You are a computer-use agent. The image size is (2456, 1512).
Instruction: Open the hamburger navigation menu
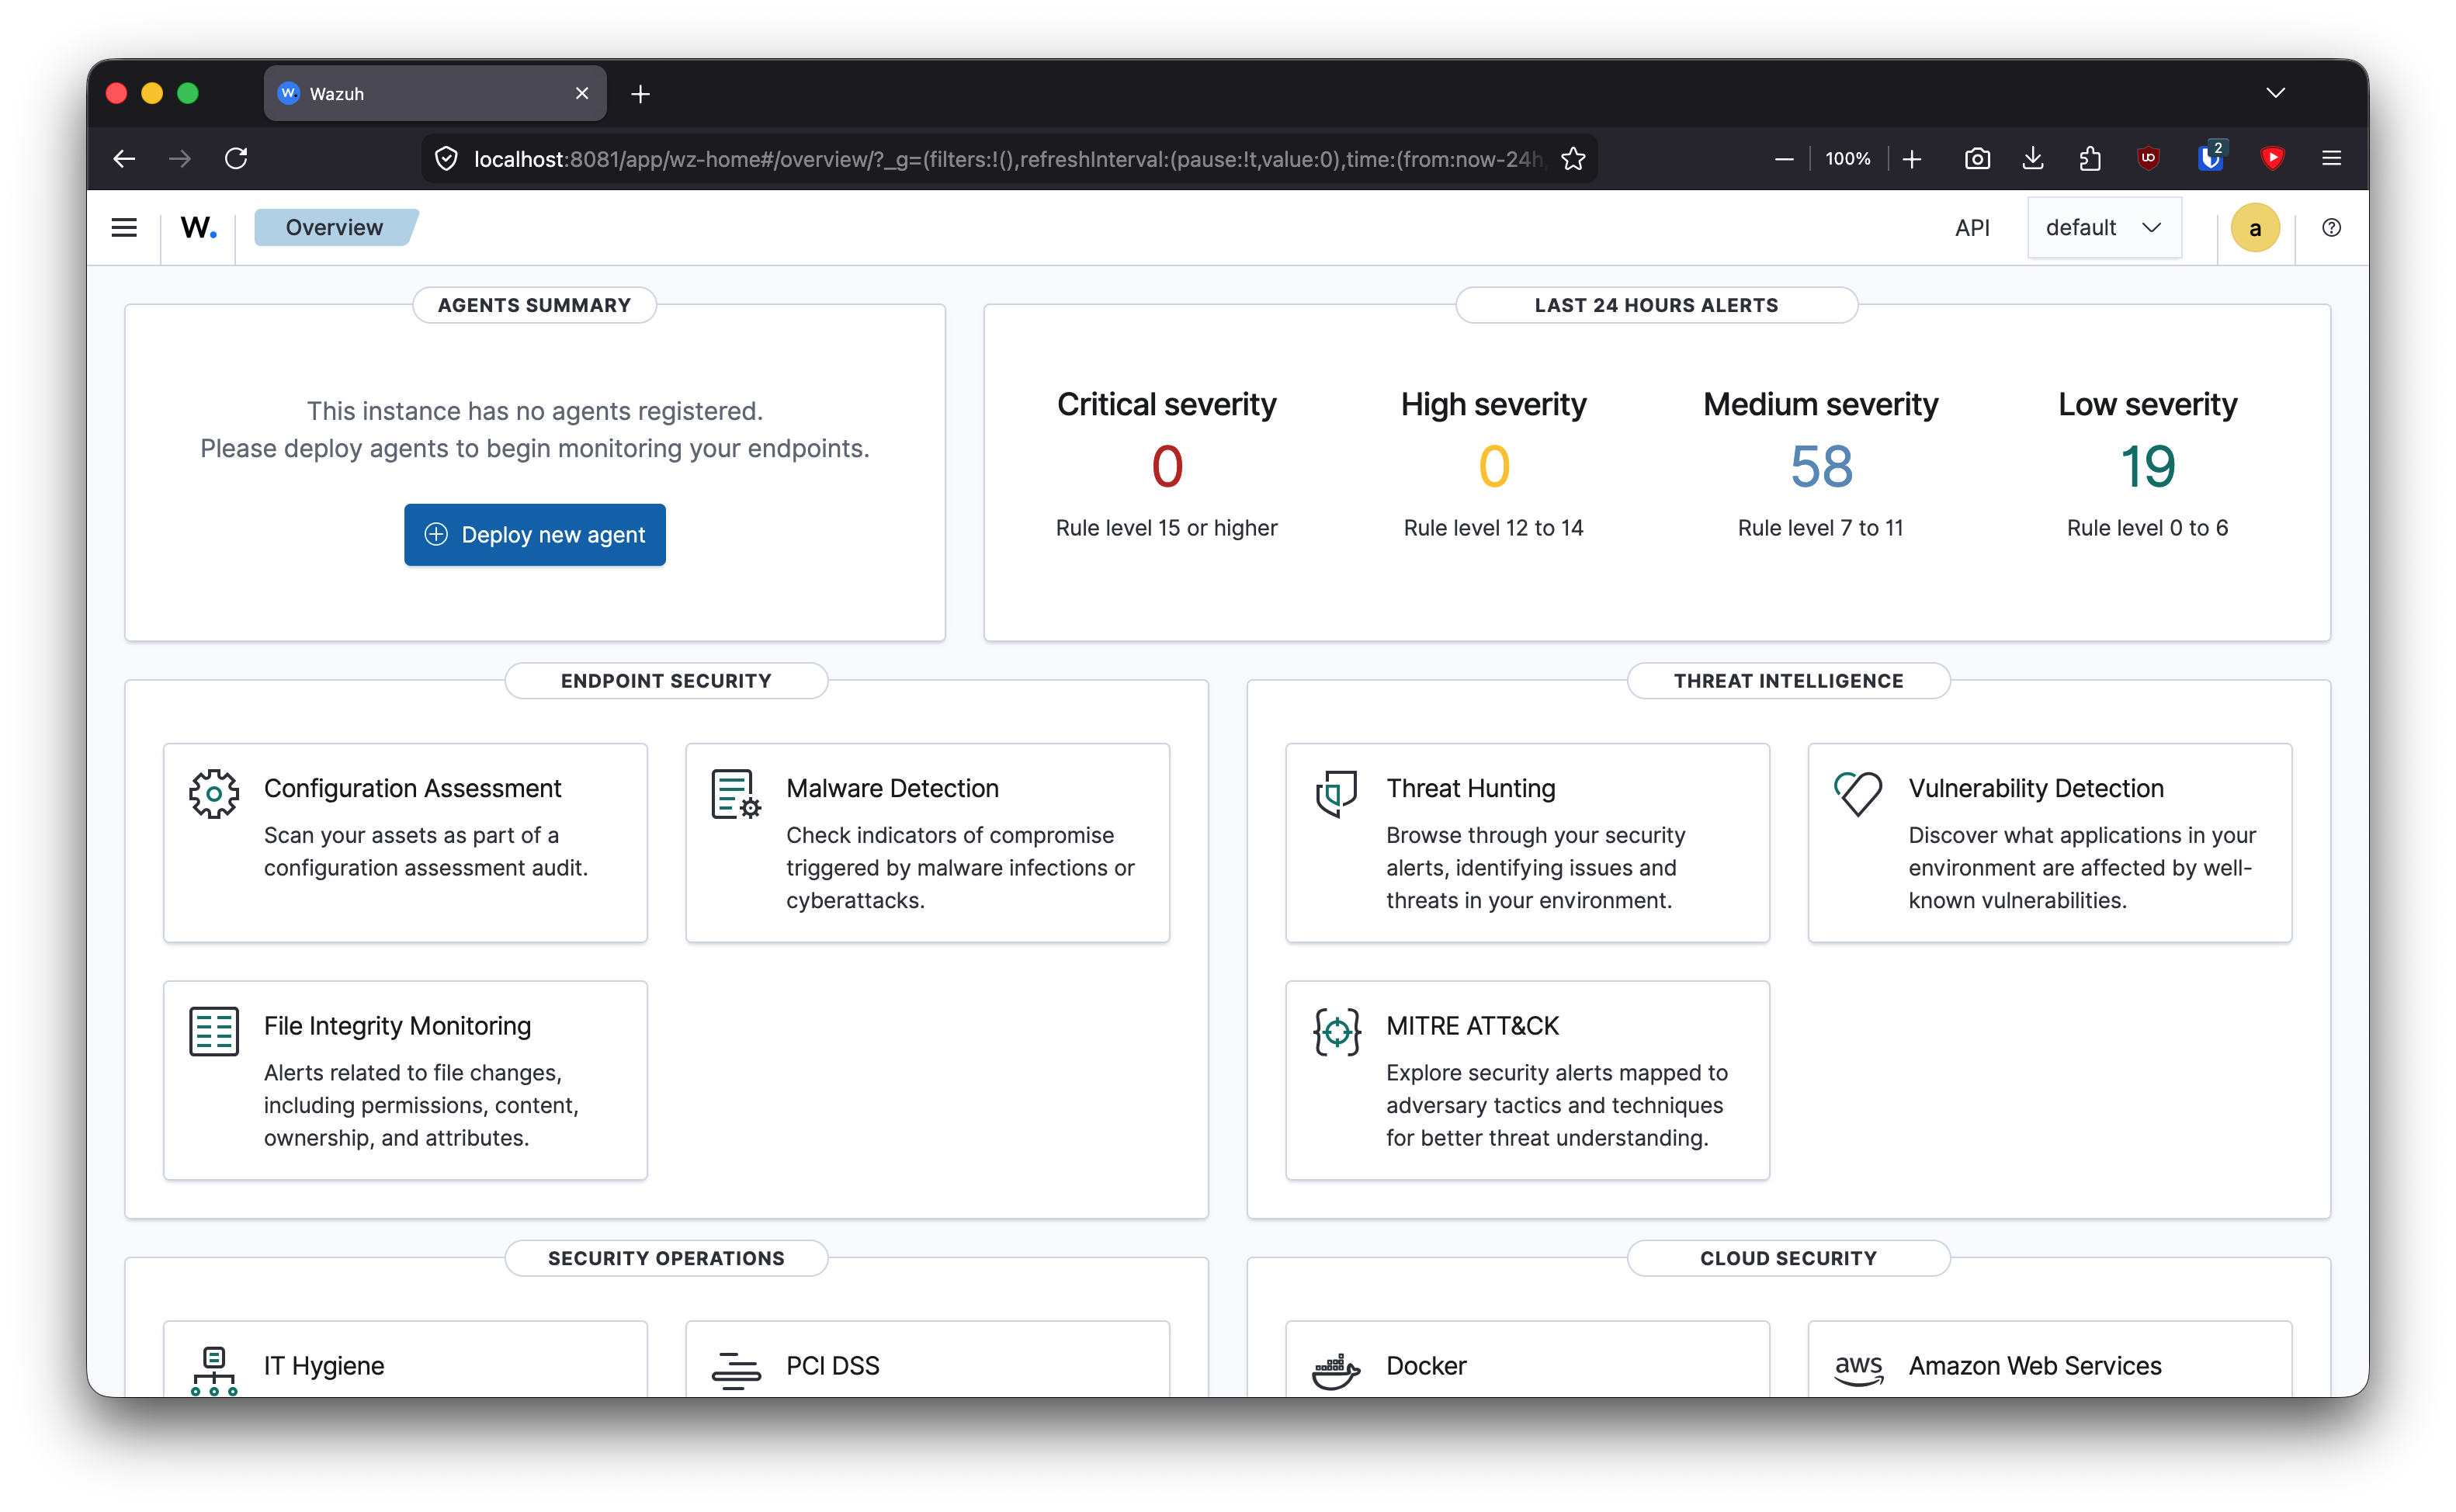[124, 228]
